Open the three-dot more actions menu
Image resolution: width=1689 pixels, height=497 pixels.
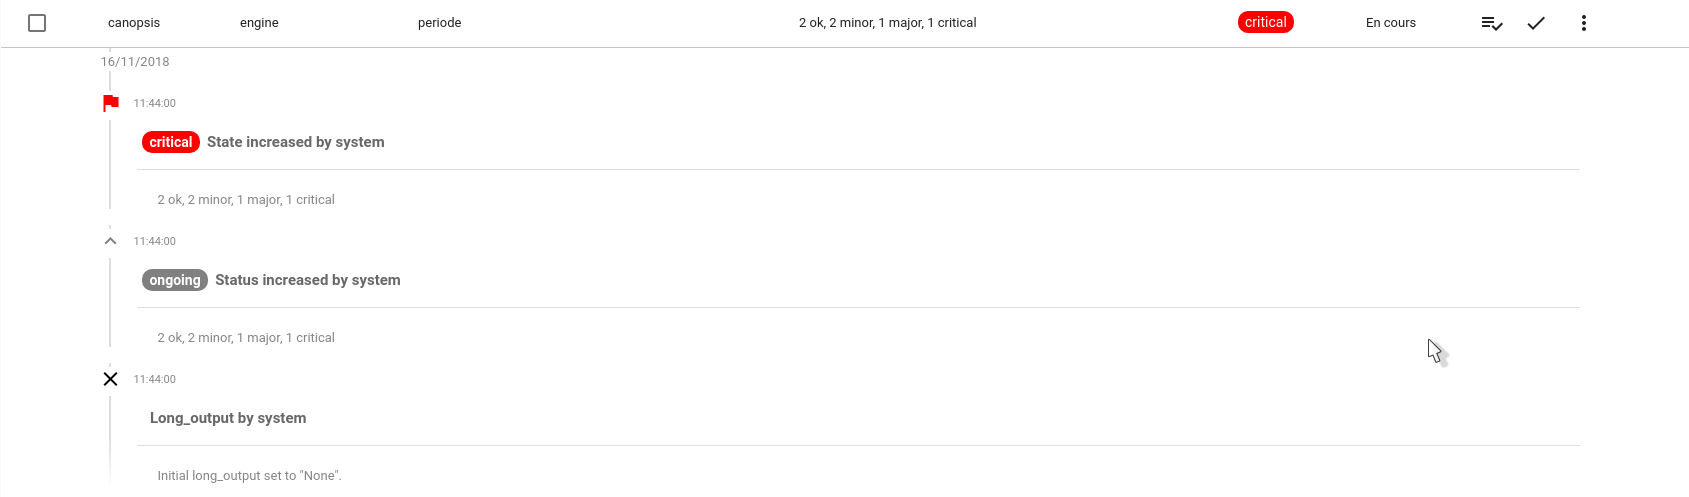[1584, 23]
